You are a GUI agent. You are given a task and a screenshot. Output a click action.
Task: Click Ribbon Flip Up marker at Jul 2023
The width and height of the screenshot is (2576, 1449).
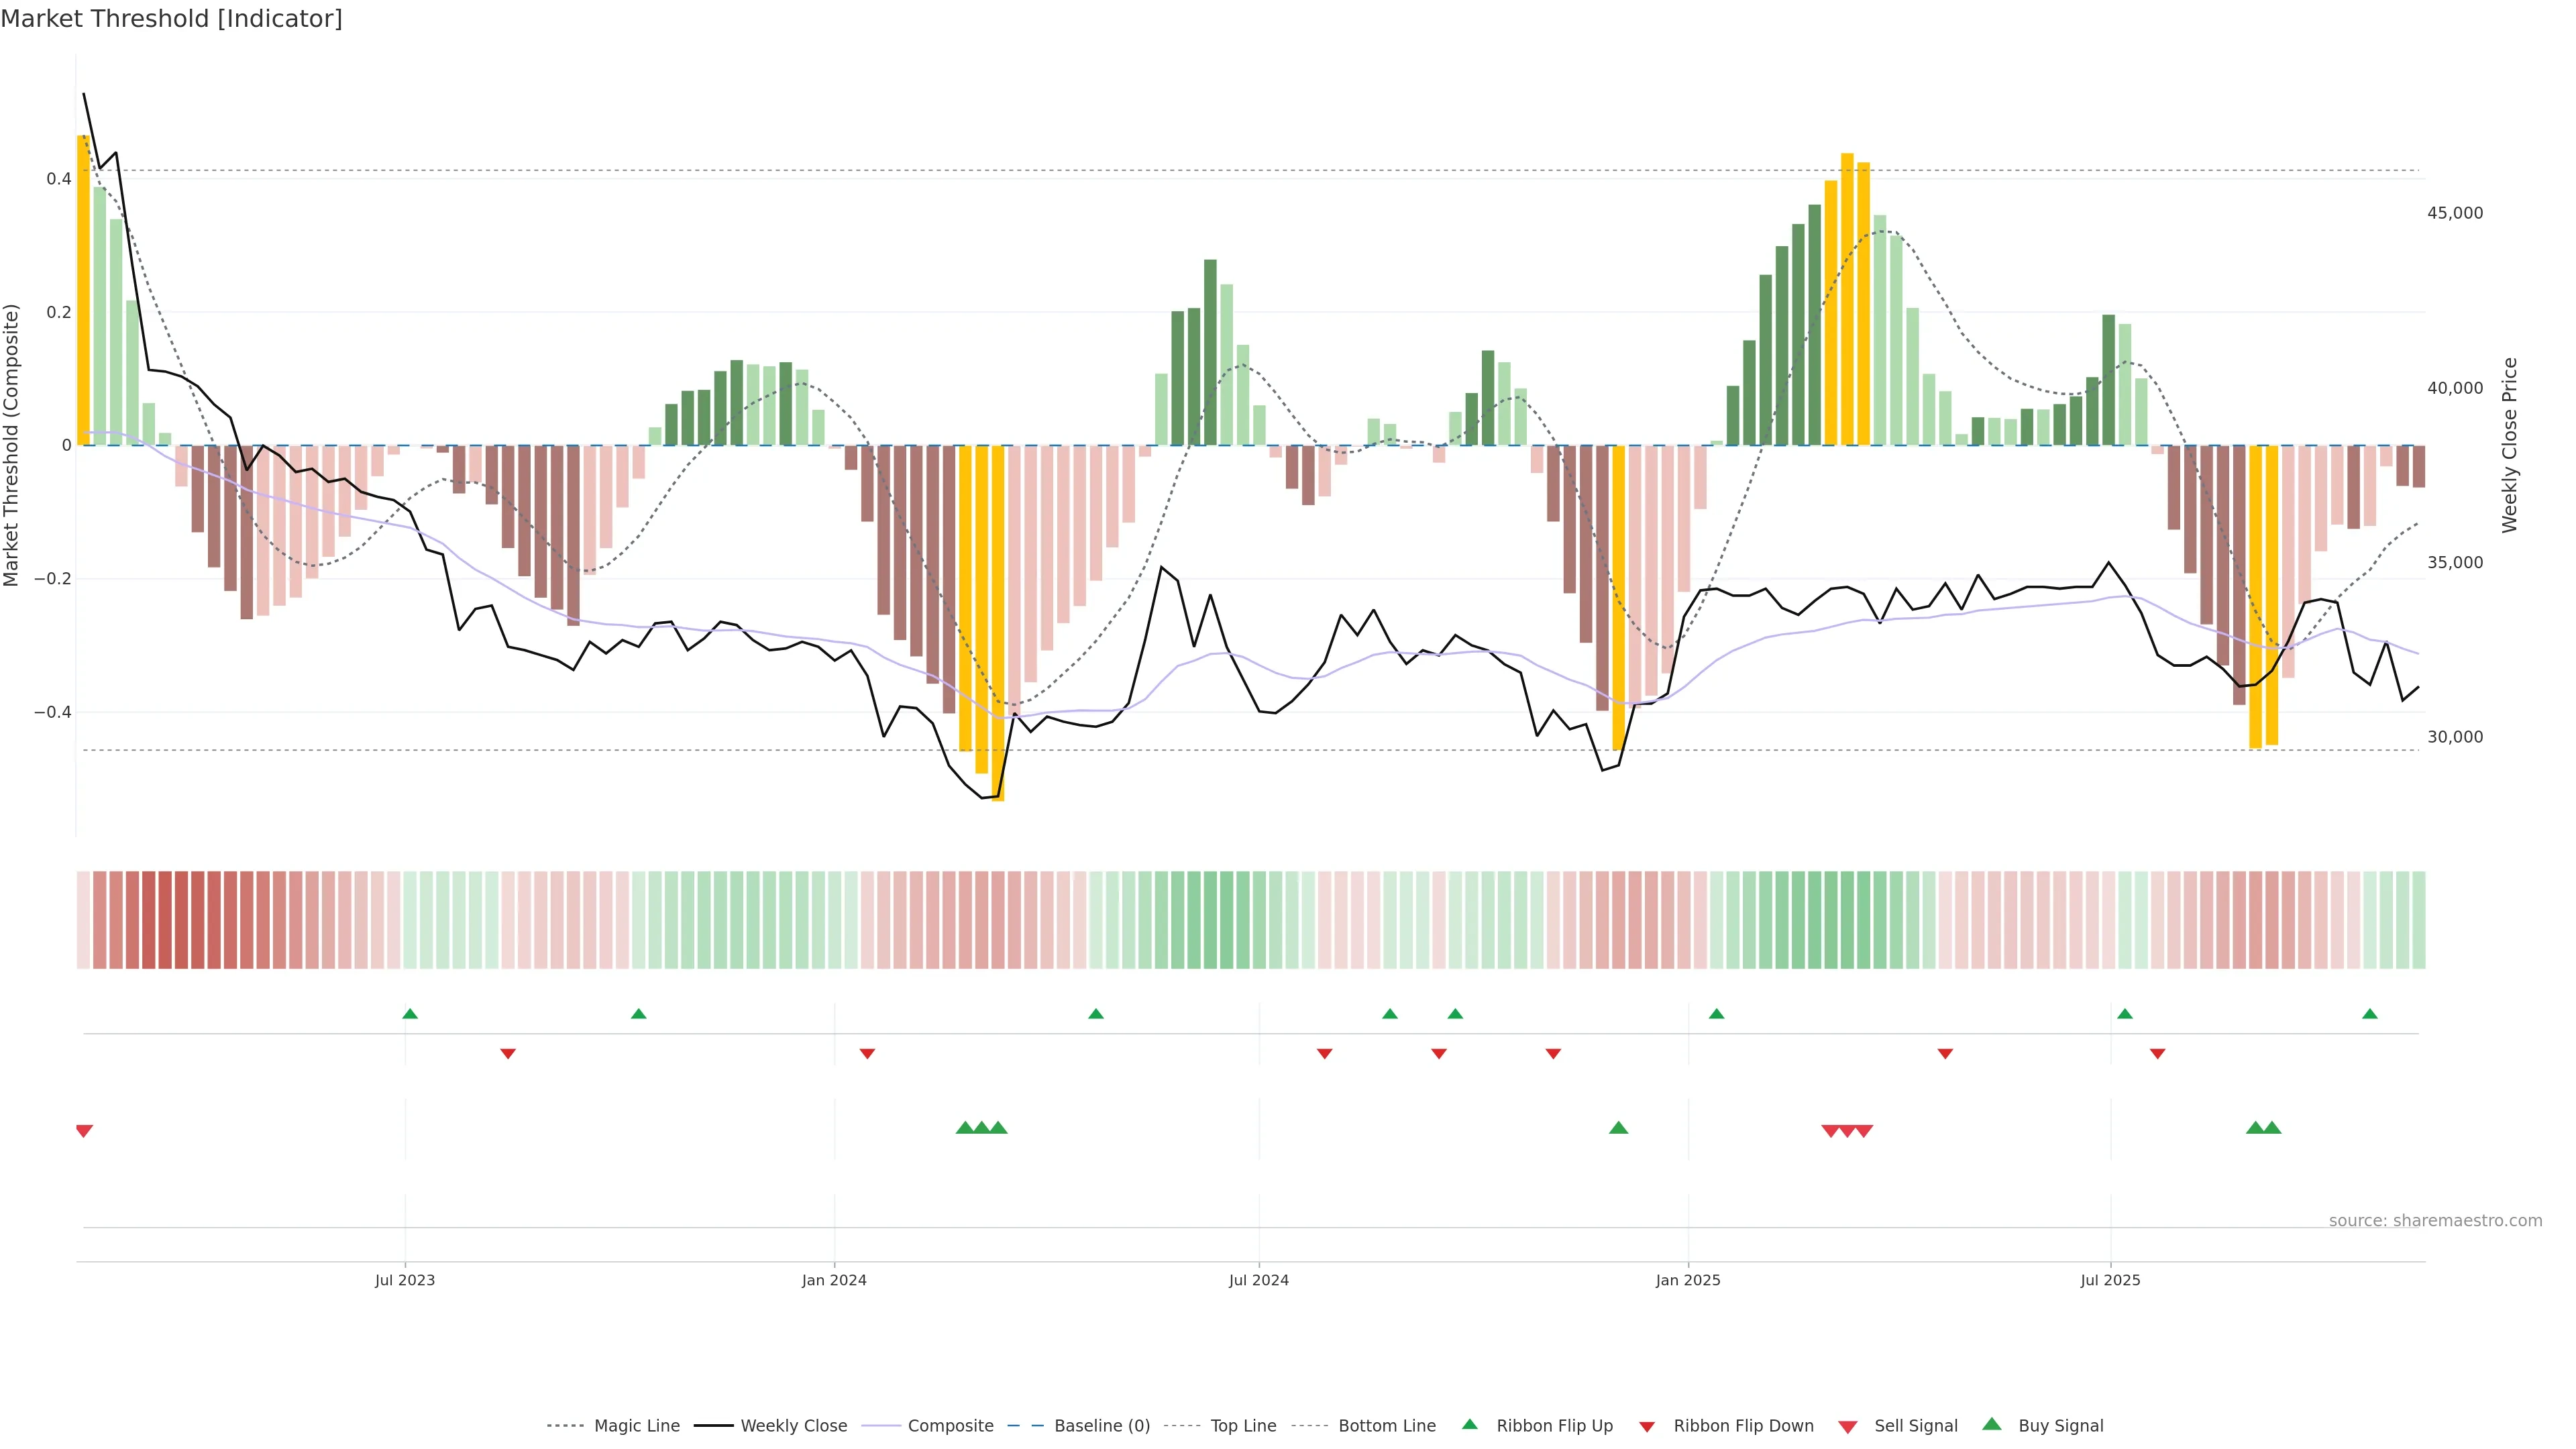[x=410, y=1014]
